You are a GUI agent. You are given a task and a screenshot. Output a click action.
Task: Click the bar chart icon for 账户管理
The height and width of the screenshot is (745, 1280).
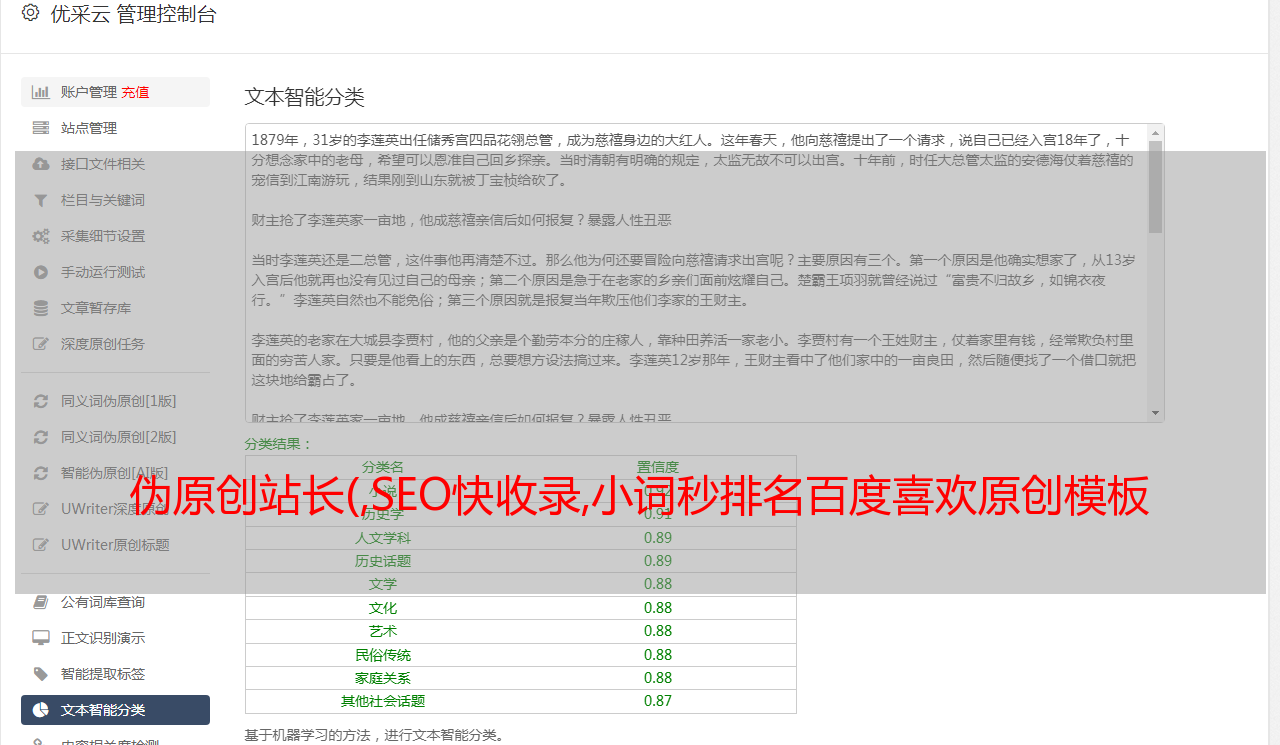coord(41,92)
